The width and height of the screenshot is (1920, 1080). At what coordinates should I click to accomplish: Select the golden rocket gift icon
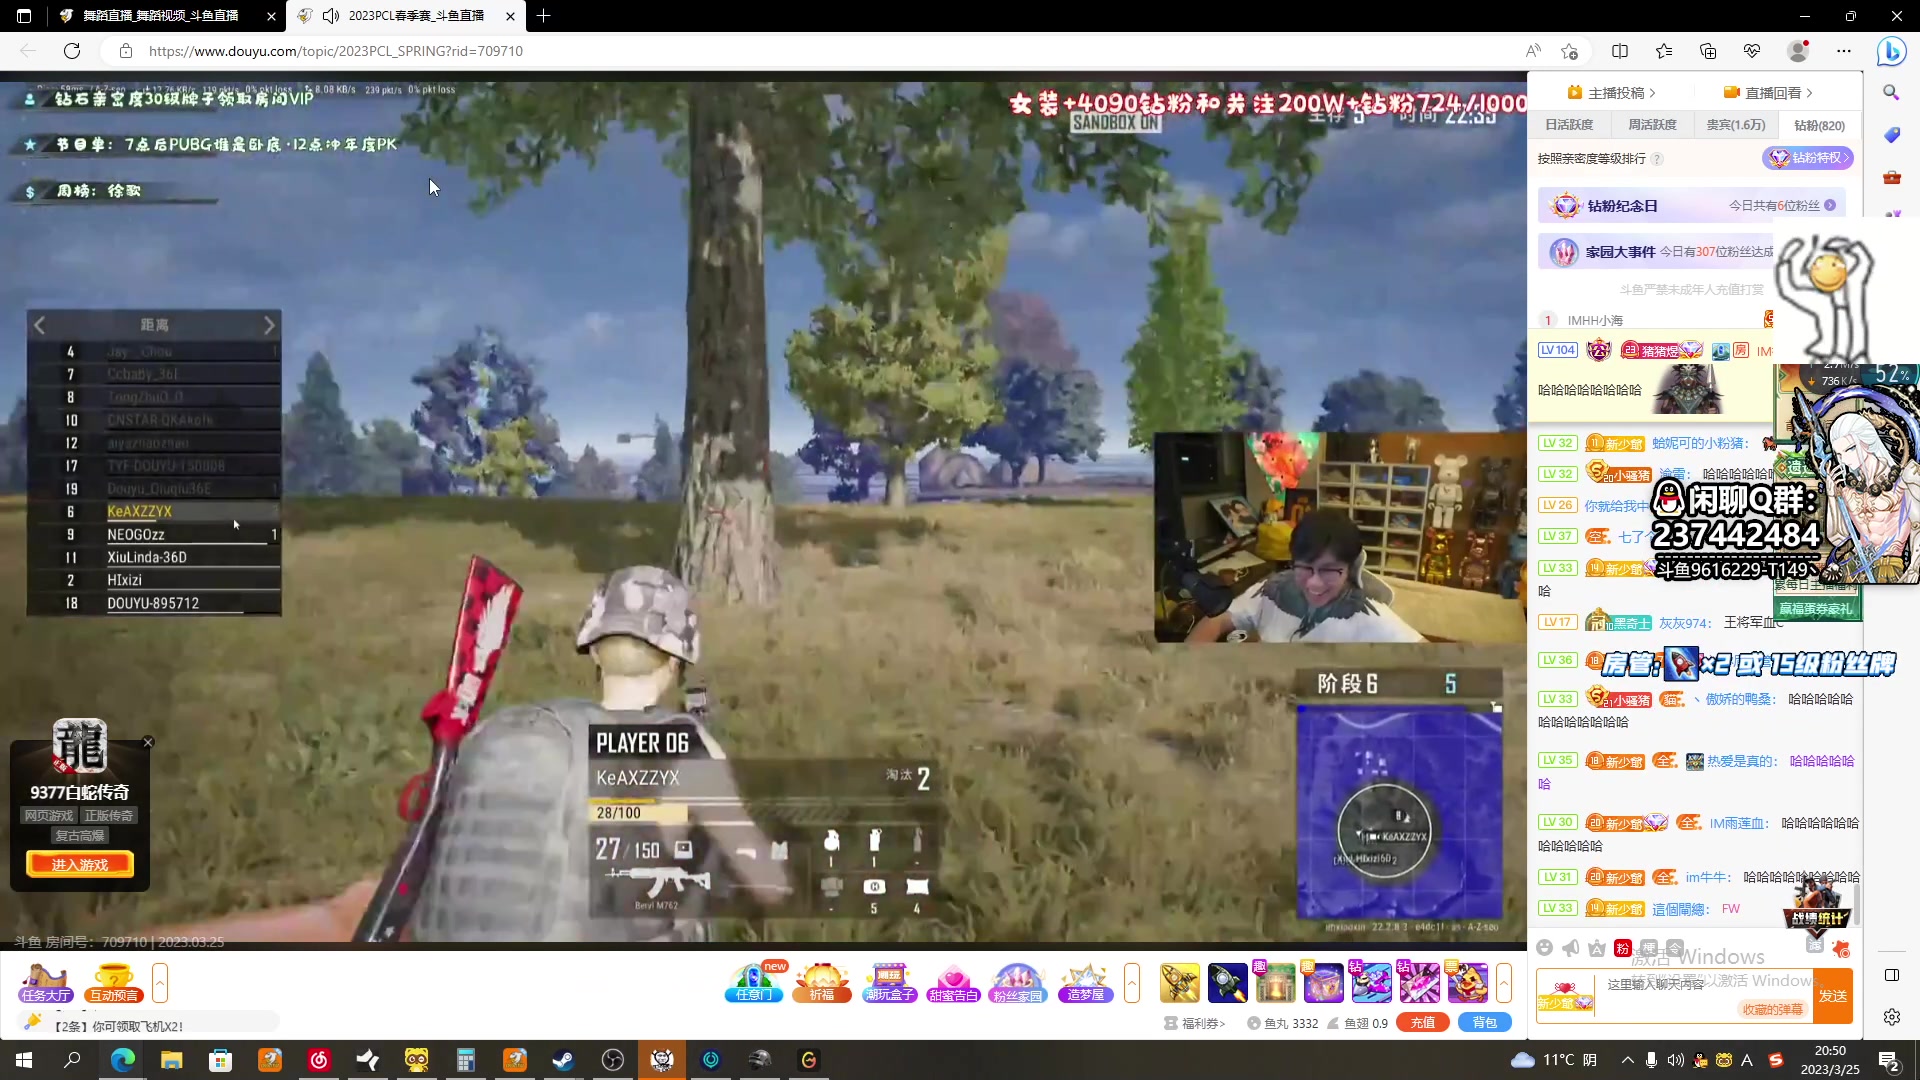point(1180,982)
